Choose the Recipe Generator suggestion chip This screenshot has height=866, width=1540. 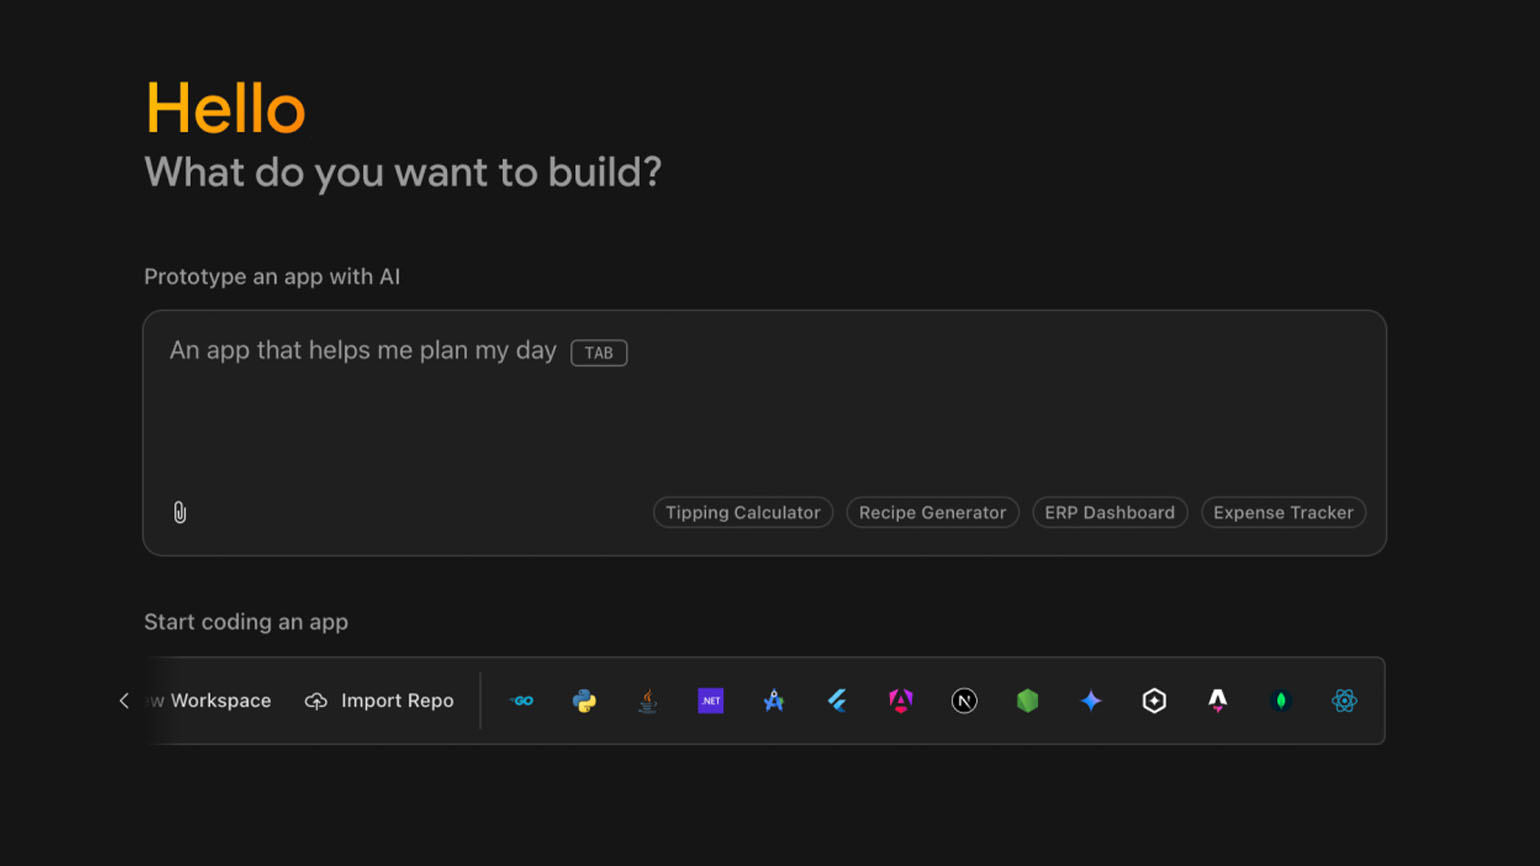[x=932, y=512]
